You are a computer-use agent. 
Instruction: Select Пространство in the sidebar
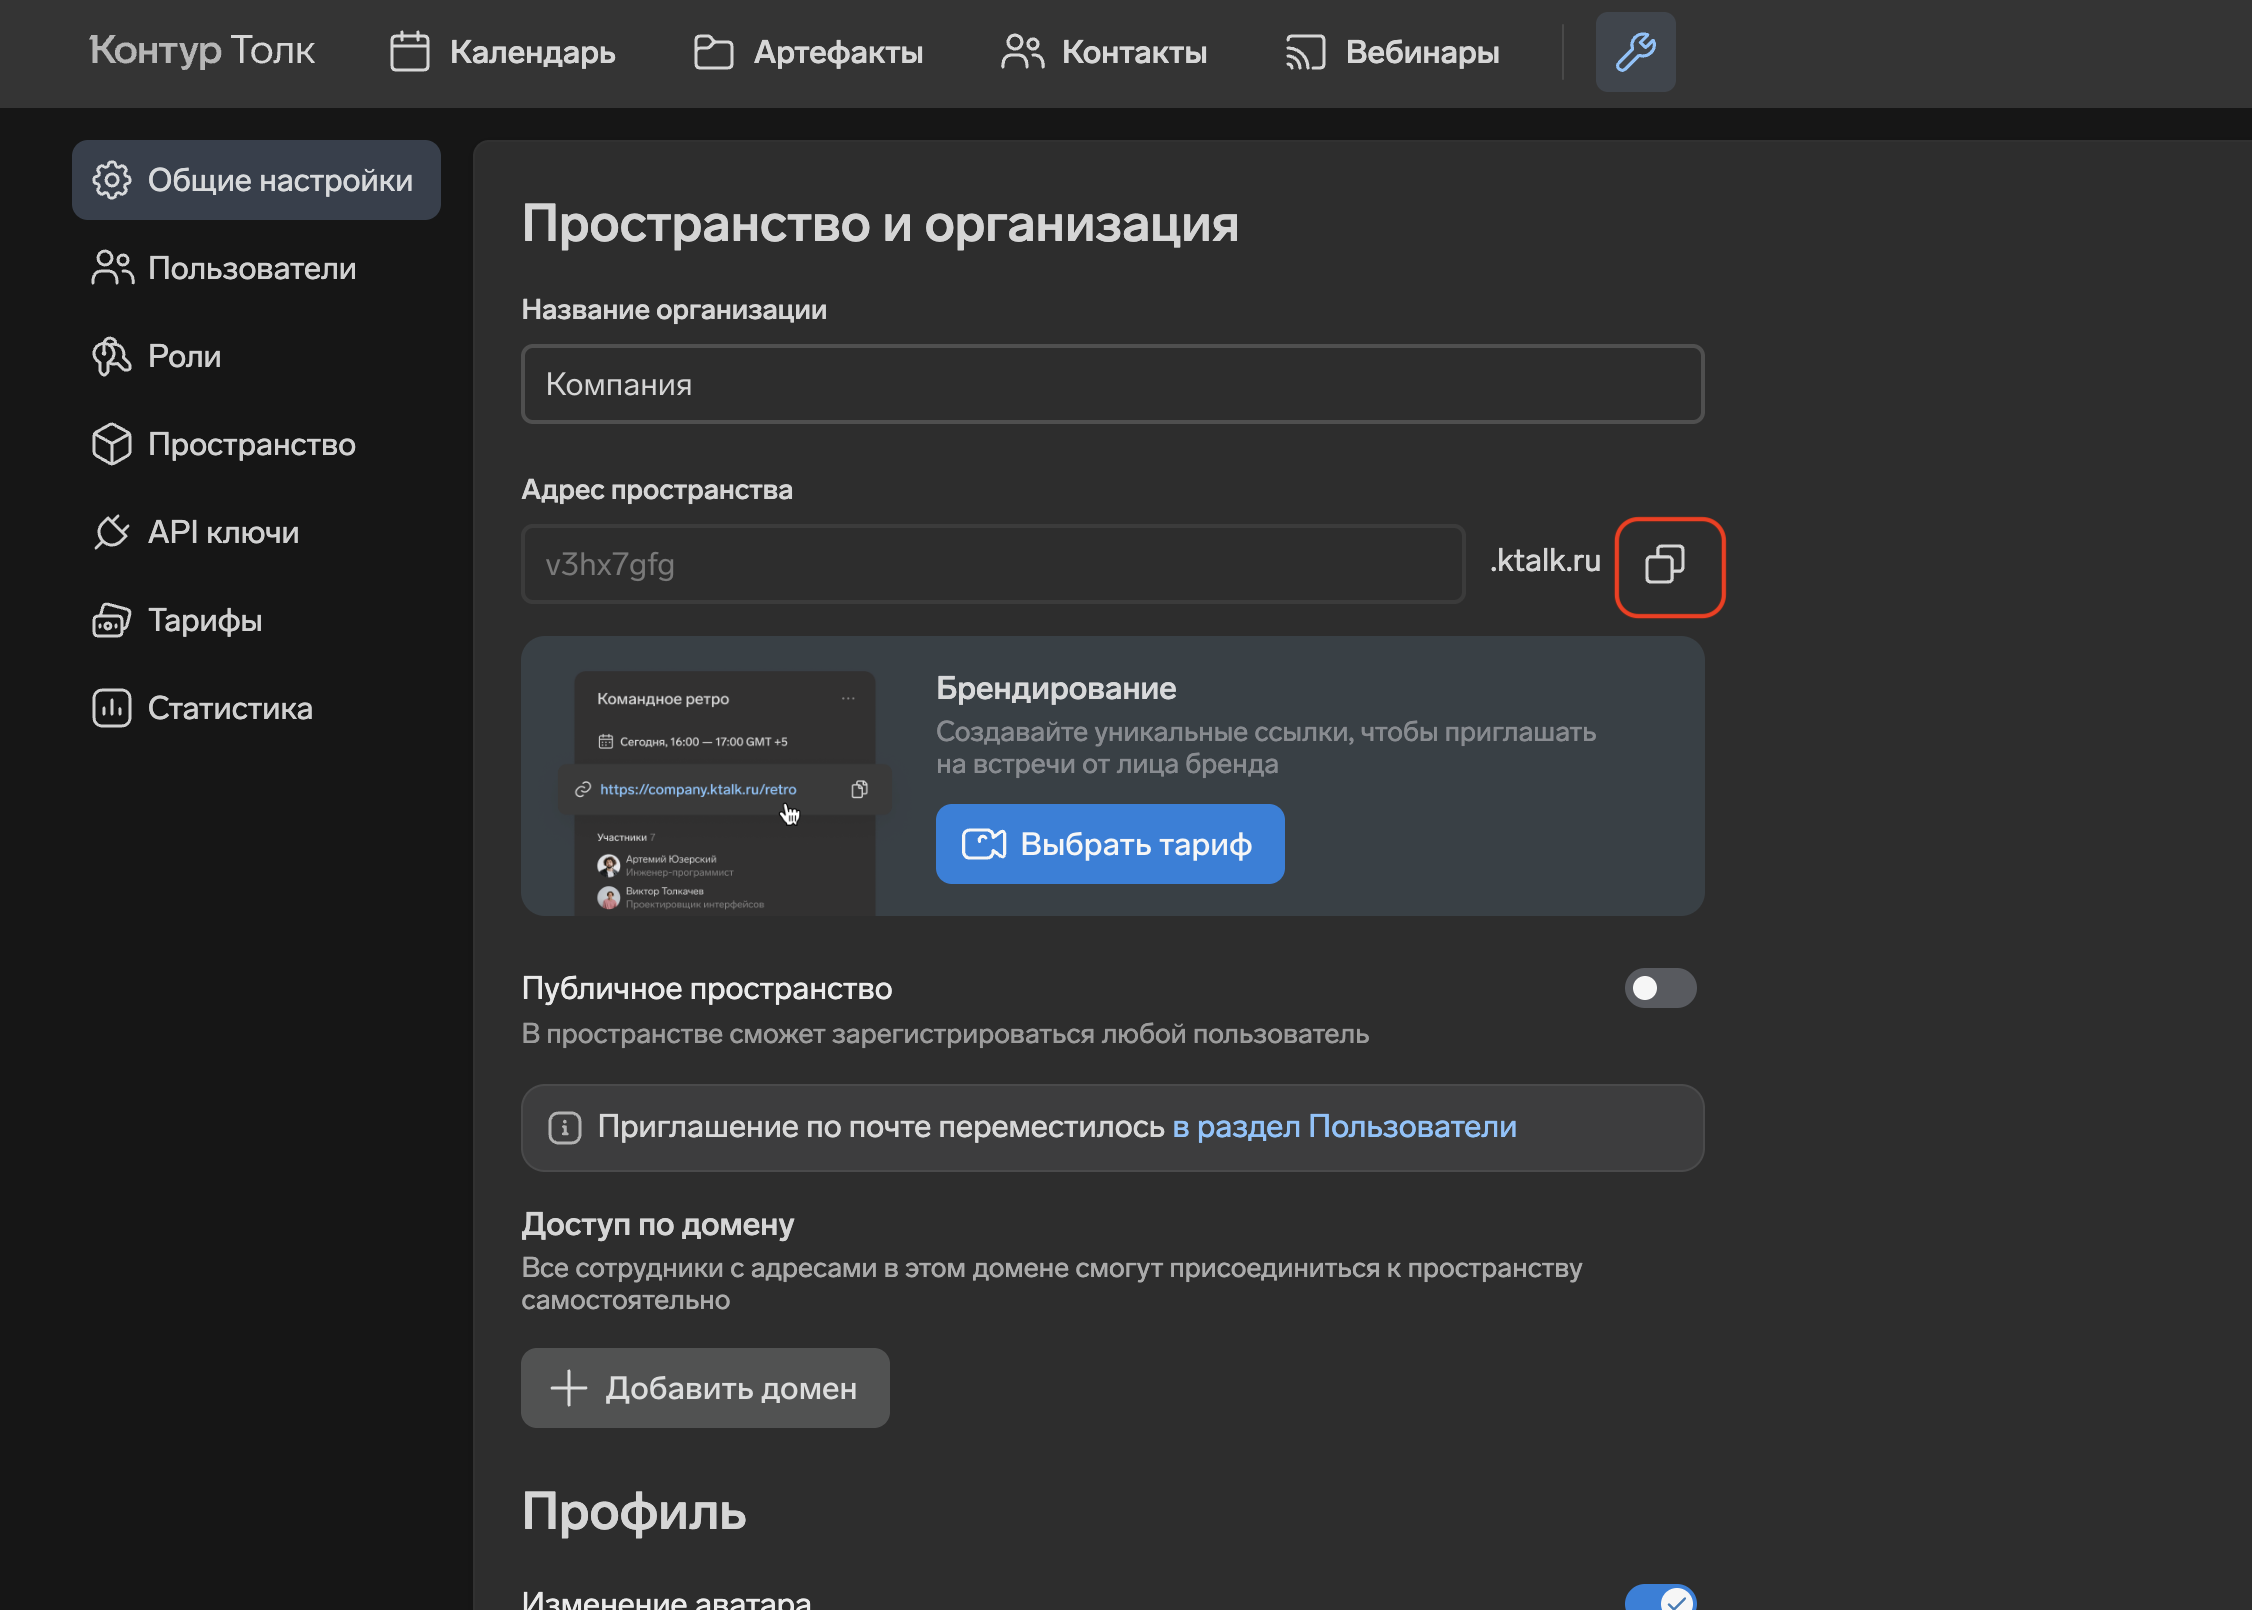coord(256,444)
